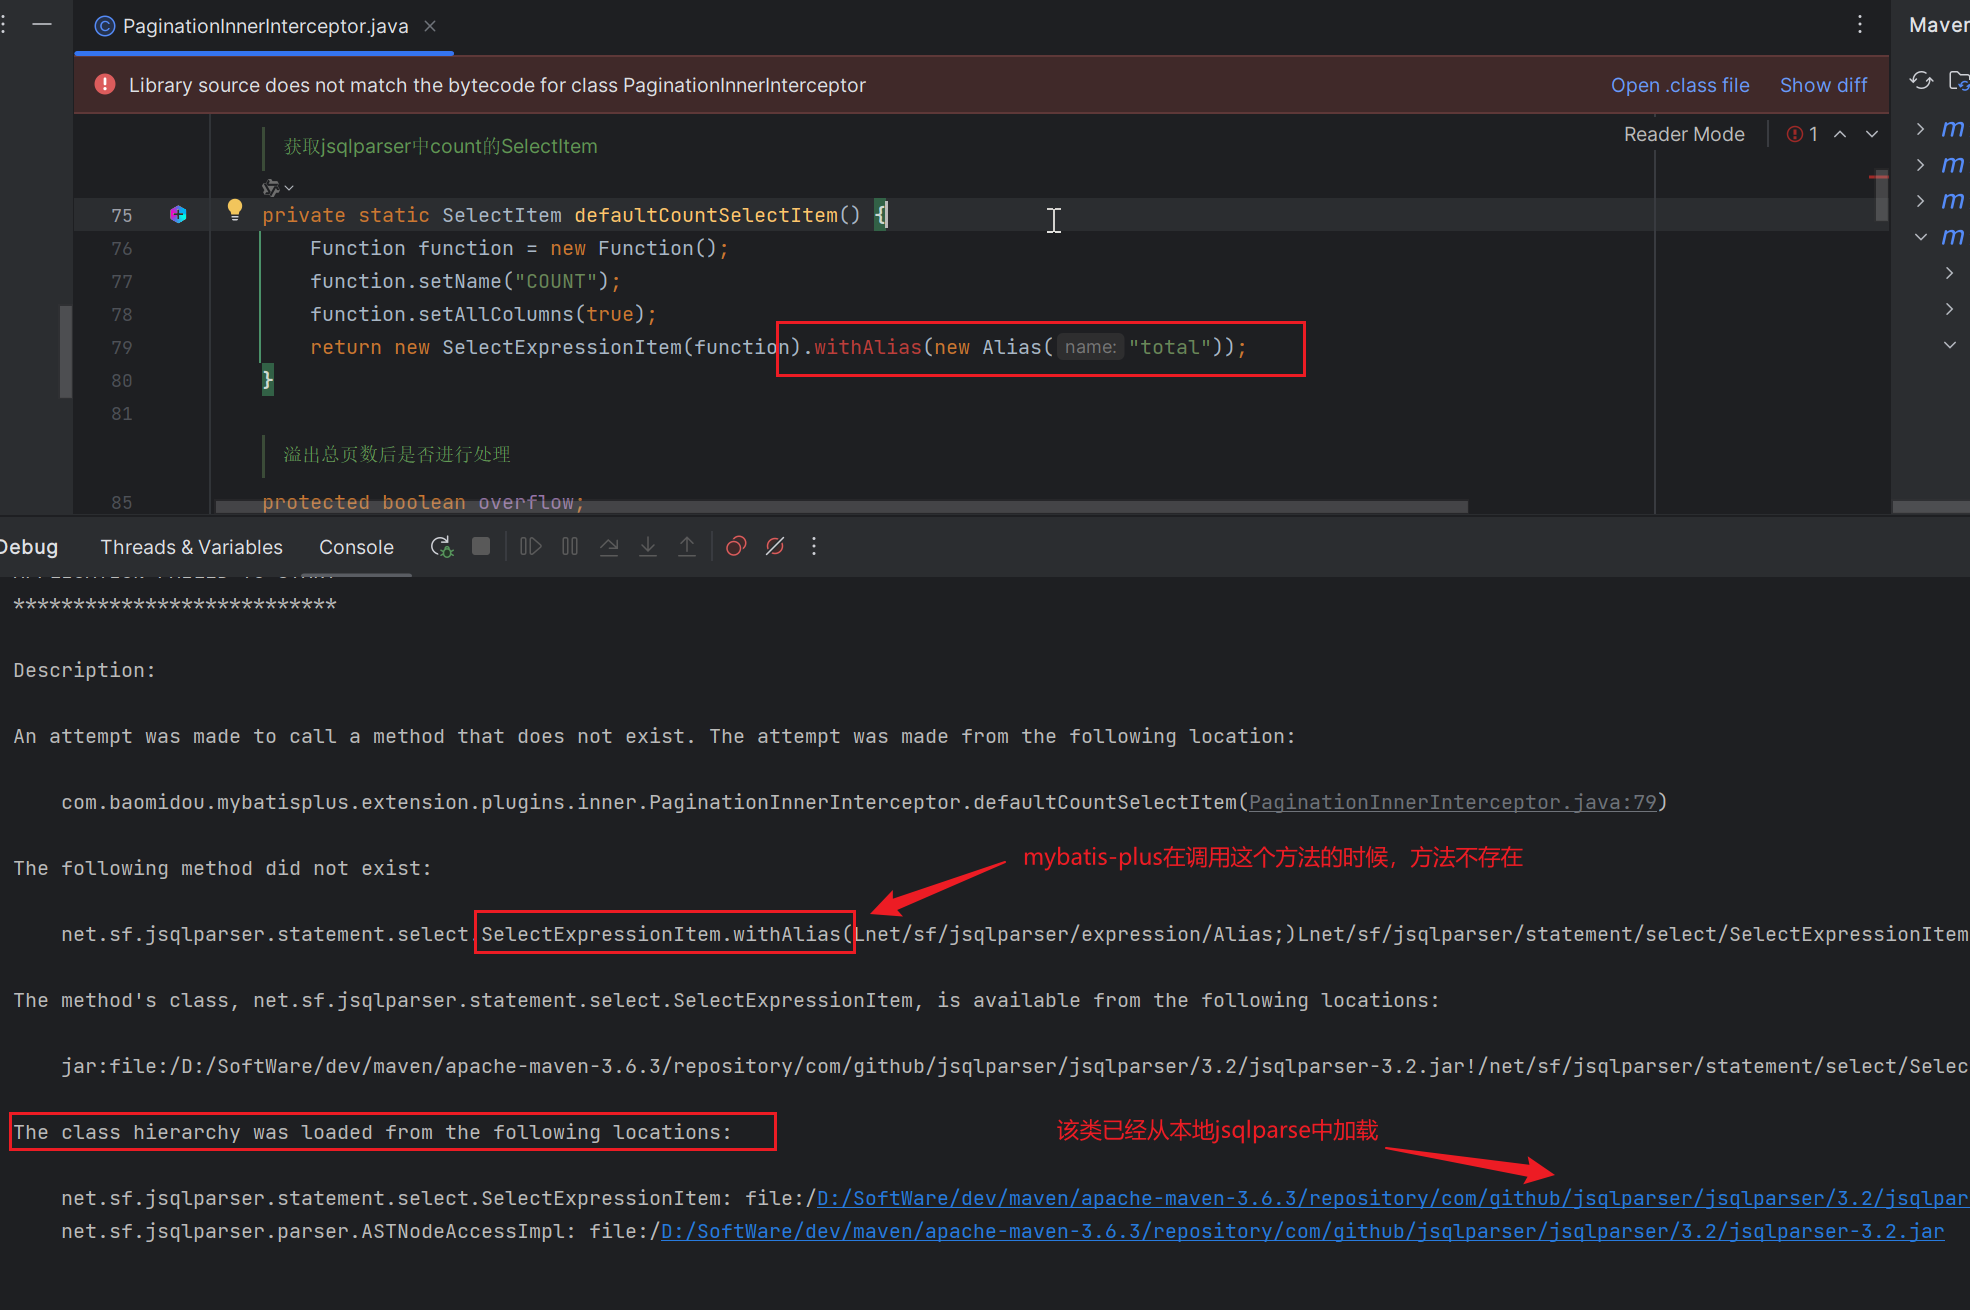The width and height of the screenshot is (1970, 1310).
Task: Toggle Mute Breakpoints icon
Action: pyautogui.click(x=775, y=546)
